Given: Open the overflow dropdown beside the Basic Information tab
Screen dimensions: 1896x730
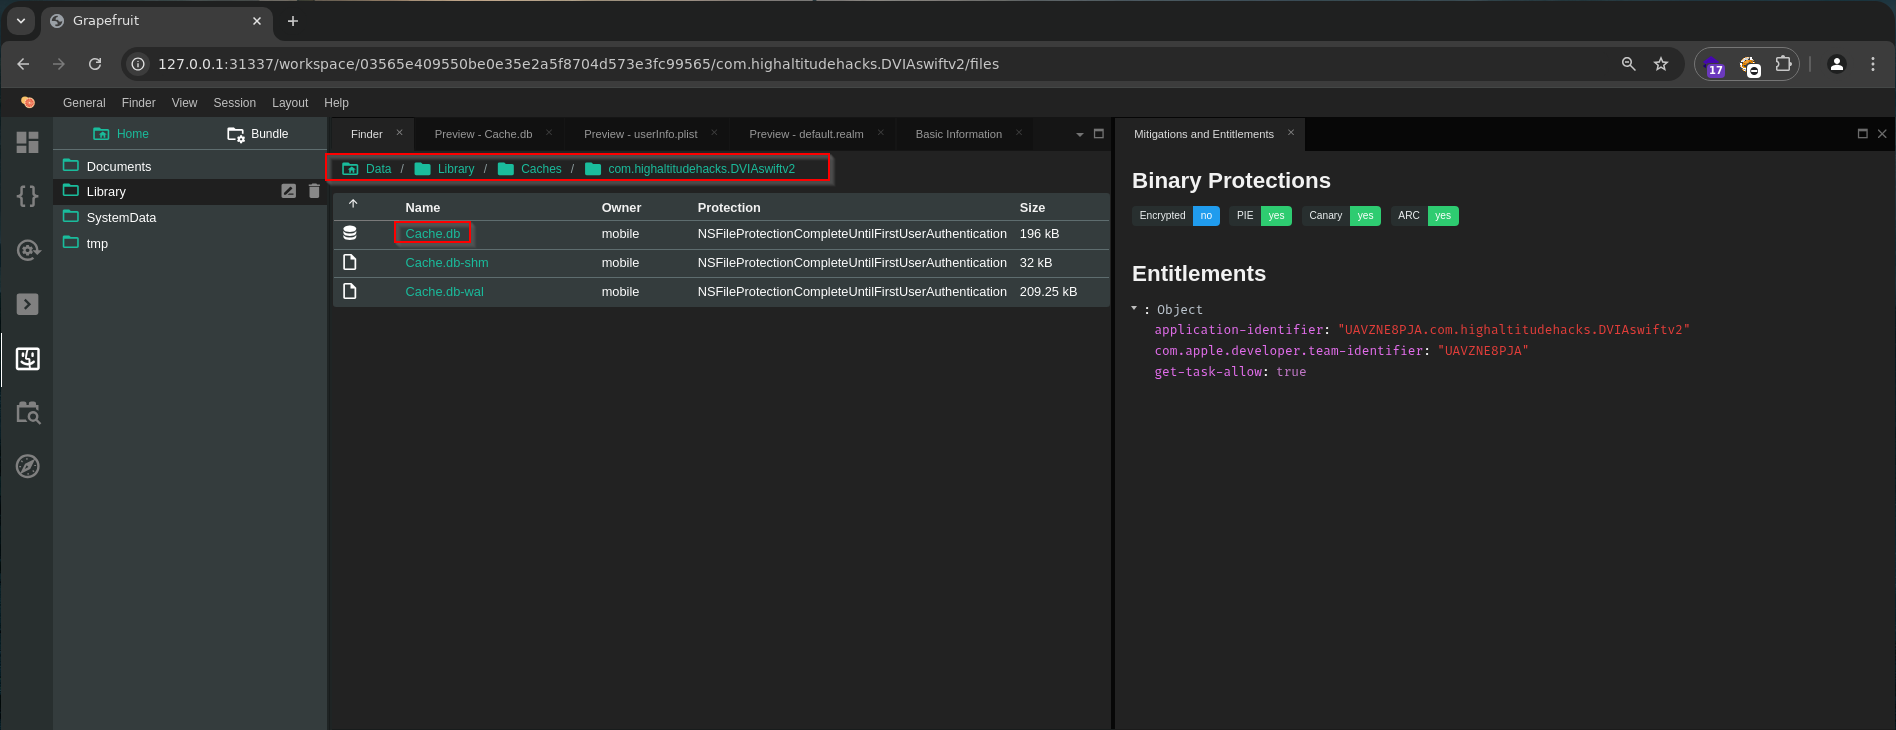Looking at the screenshot, I should point(1080,134).
